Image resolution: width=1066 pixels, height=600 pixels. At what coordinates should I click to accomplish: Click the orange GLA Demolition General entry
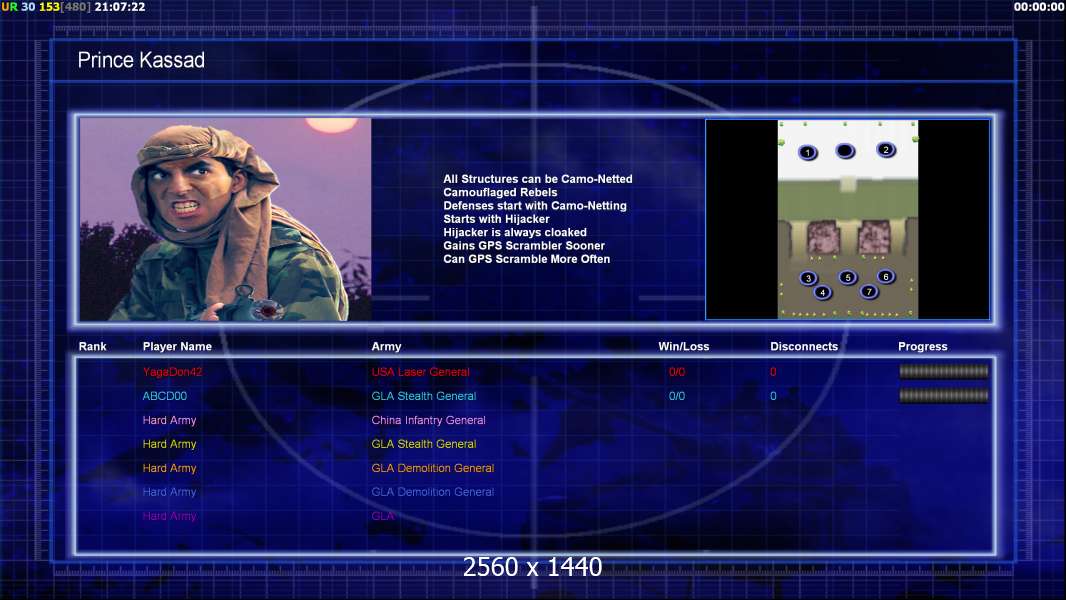tap(432, 468)
